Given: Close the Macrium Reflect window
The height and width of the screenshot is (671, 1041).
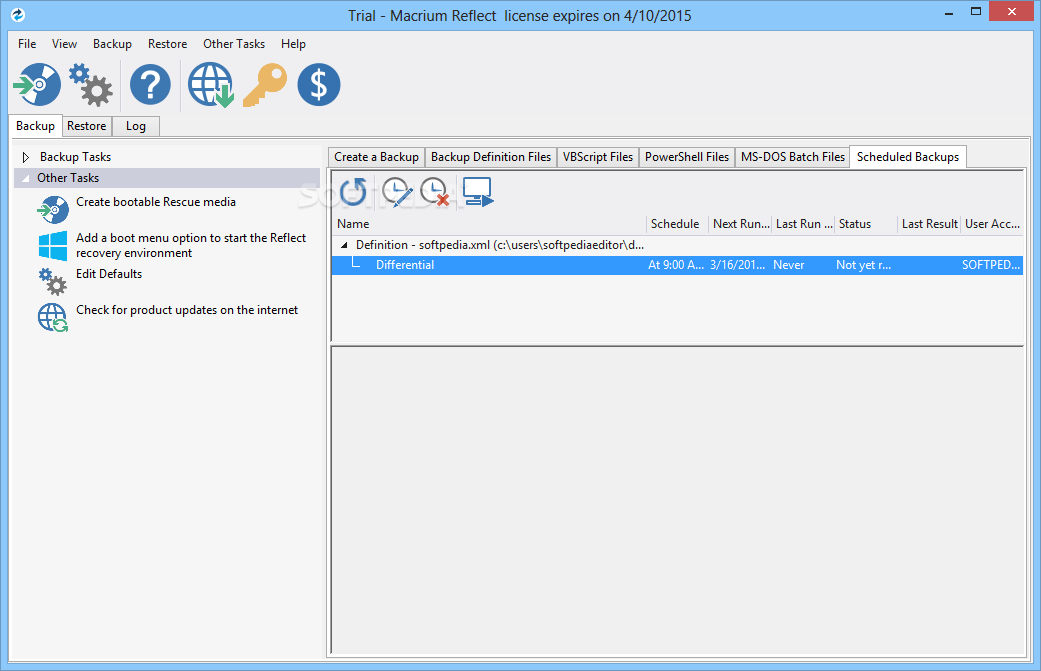Looking at the screenshot, I should [1012, 11].
